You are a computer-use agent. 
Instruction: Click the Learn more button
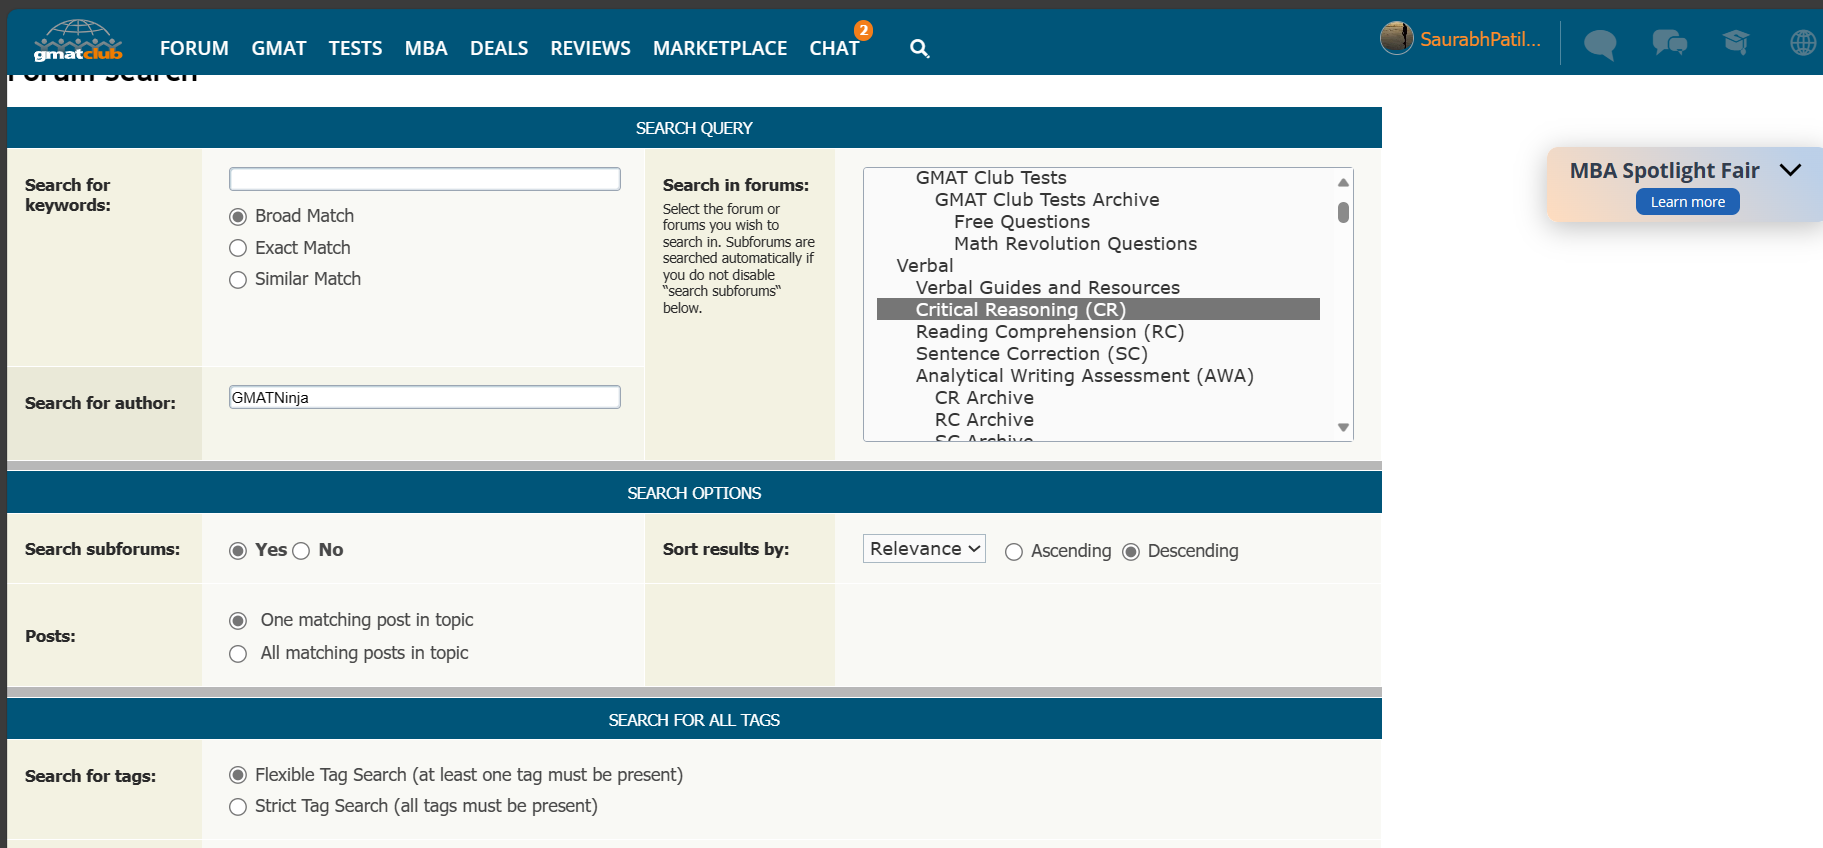coord(1687,202)
